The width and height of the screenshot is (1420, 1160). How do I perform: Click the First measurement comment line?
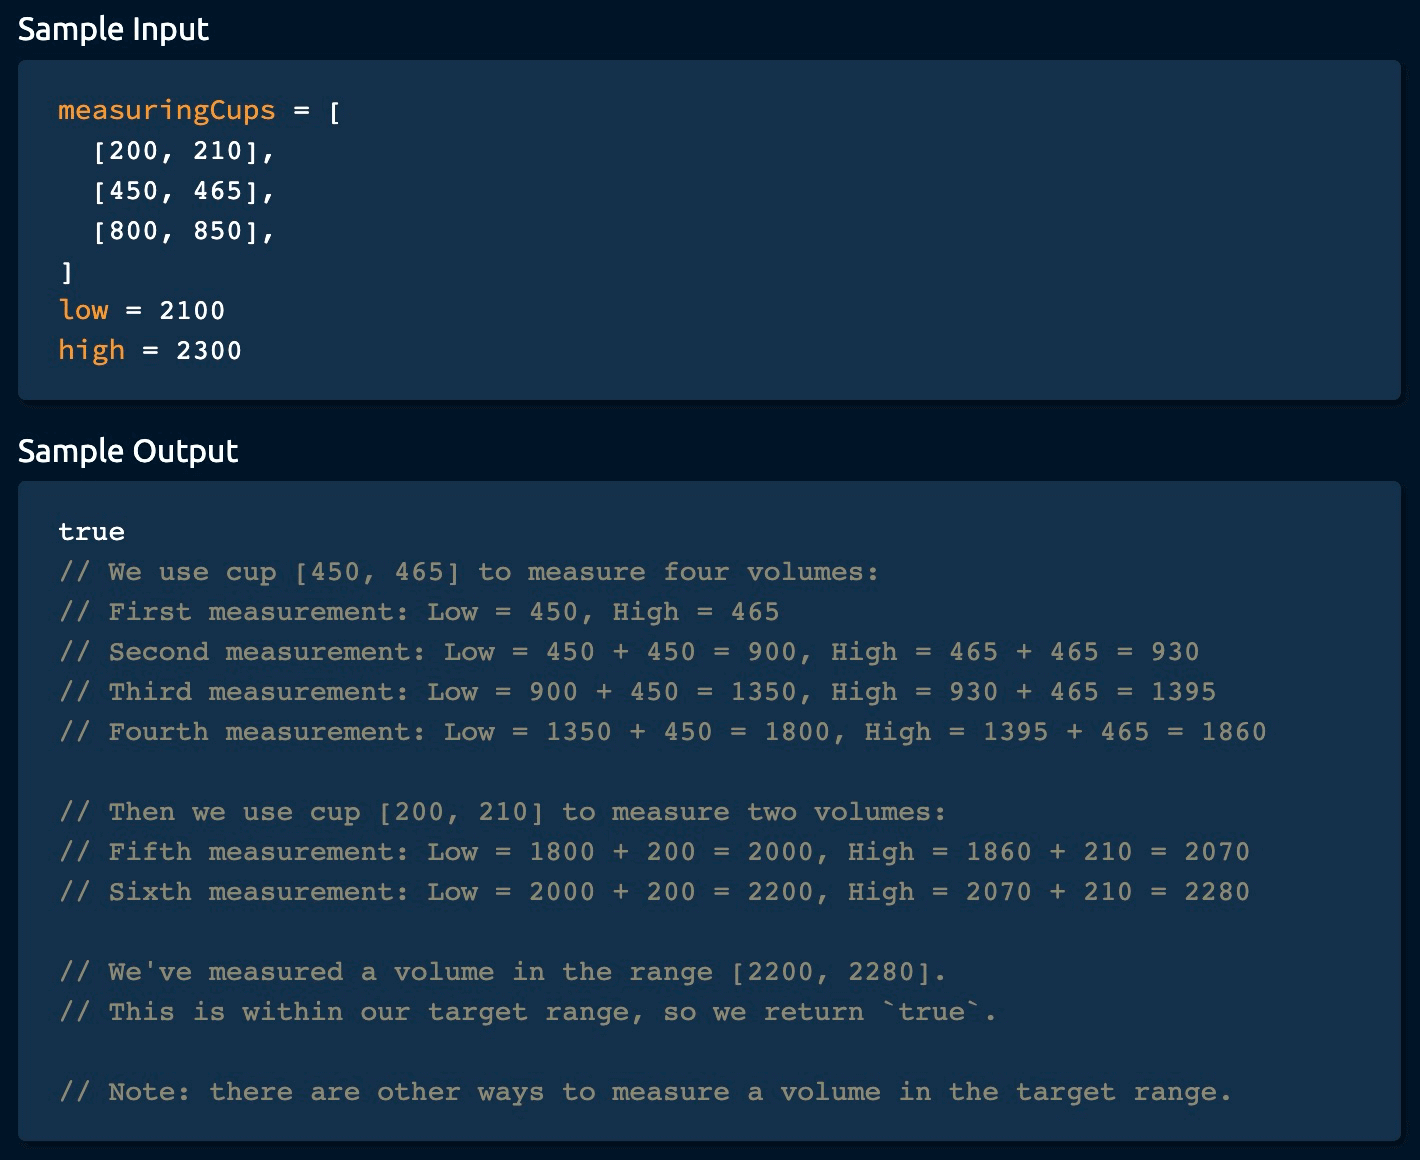click(x=419, y=612)
